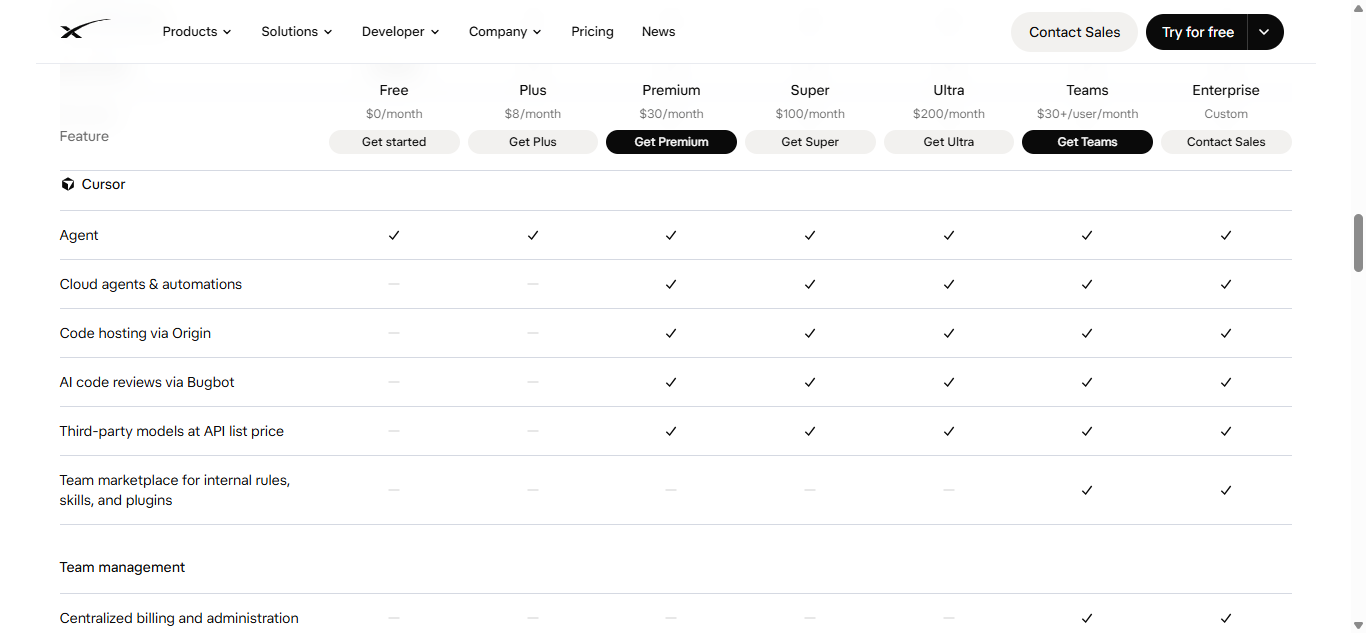Click the Team marketplace checkmark under Enterprise
1366x633 pixels.
click(1226, 490)
